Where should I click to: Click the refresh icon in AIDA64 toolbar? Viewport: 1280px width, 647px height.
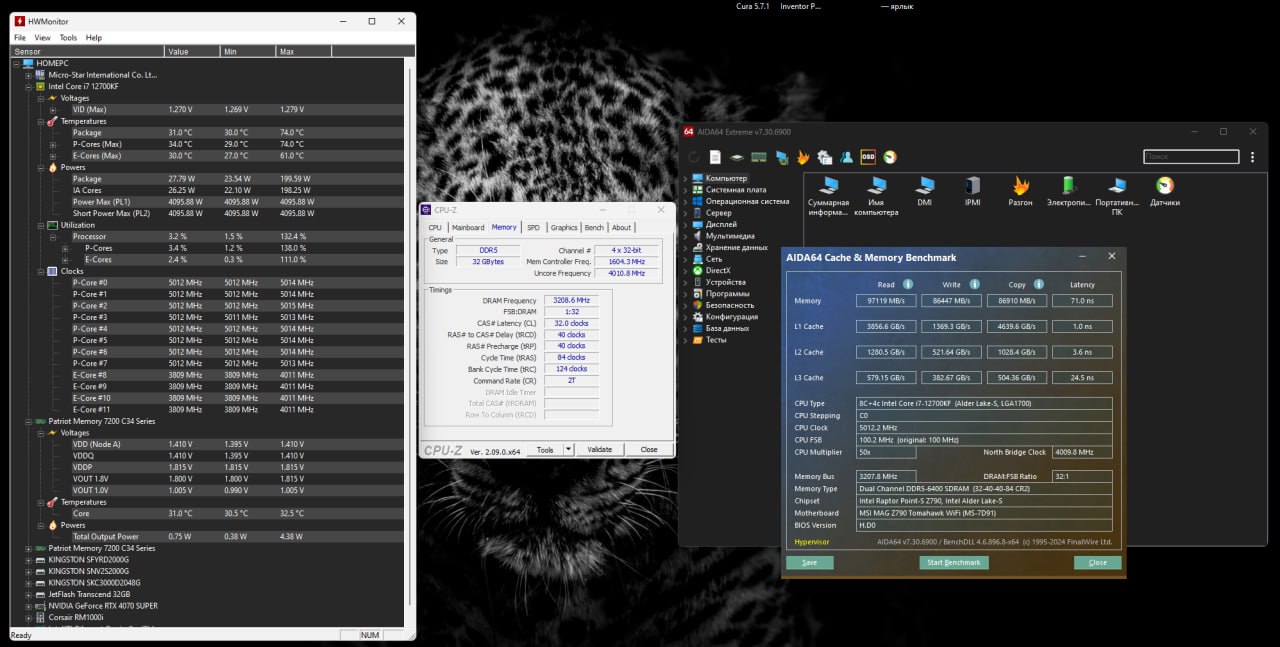click(x=694, y=157)
